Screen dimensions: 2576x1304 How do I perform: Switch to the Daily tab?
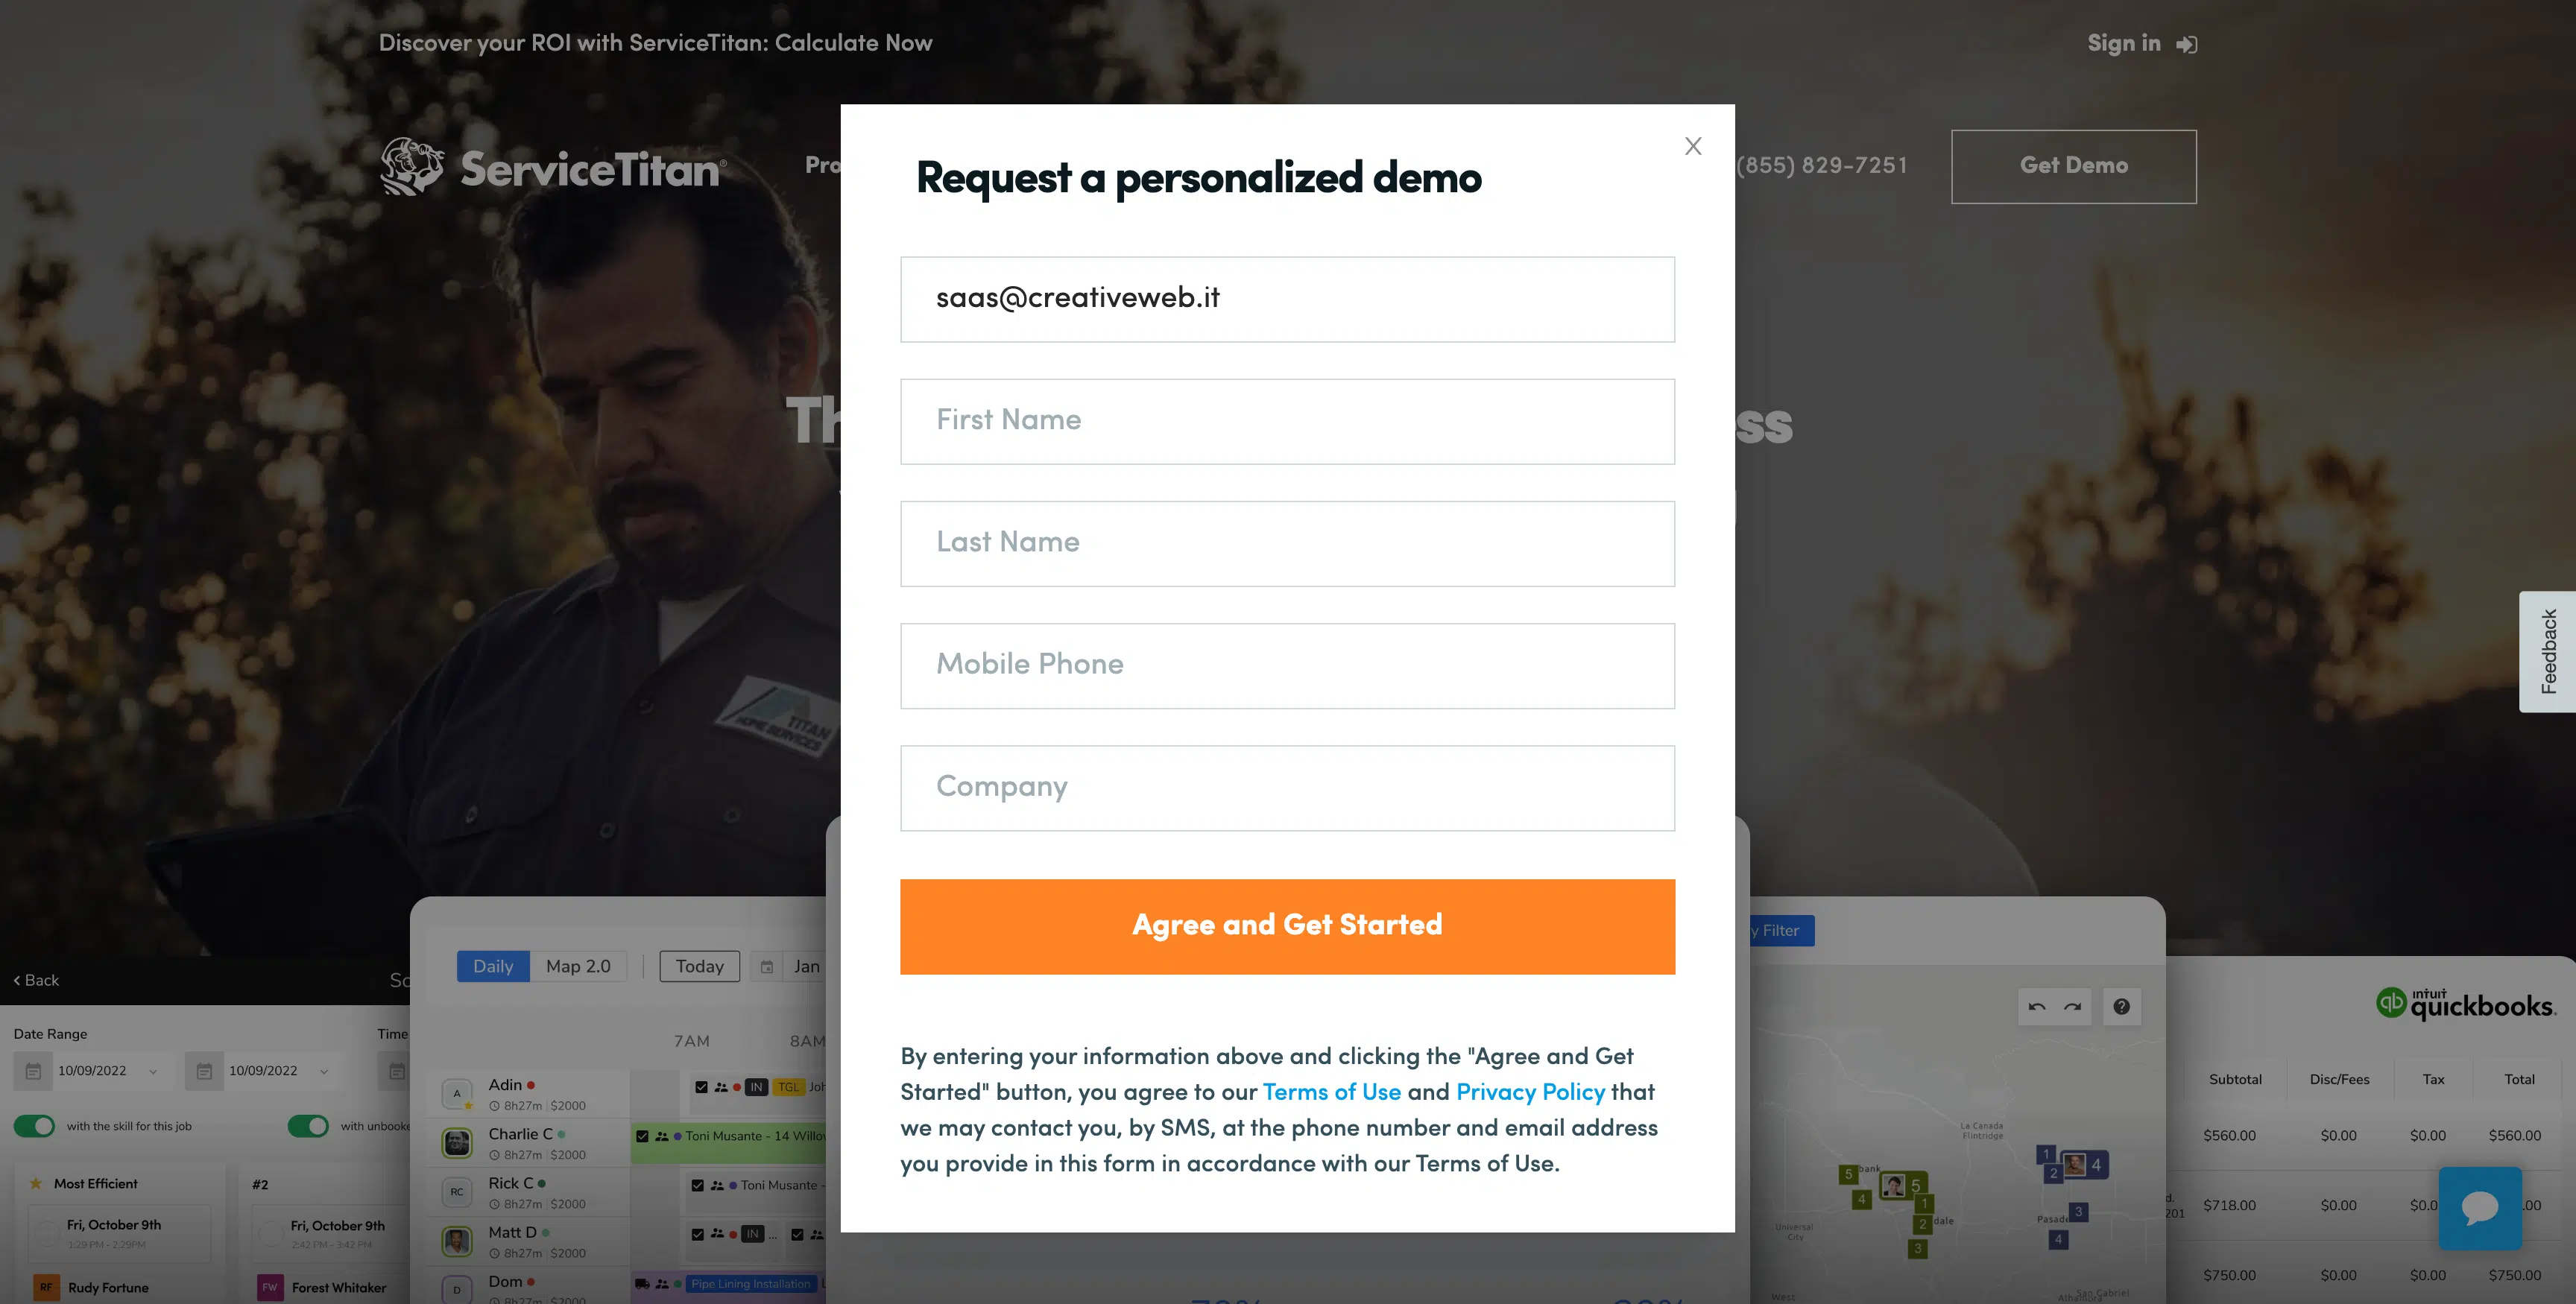(493, 966)
